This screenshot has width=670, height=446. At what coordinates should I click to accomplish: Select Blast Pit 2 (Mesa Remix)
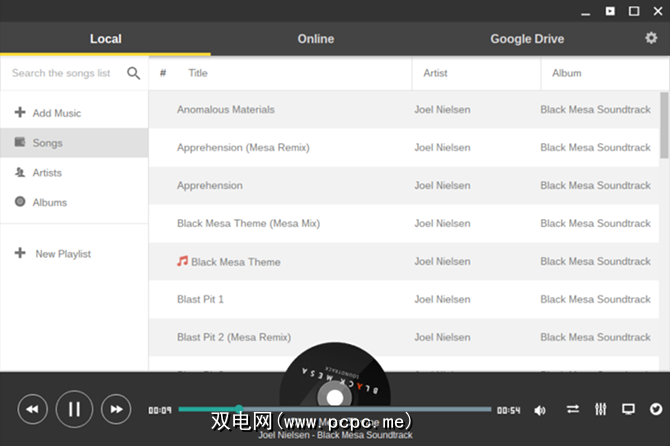234,337
